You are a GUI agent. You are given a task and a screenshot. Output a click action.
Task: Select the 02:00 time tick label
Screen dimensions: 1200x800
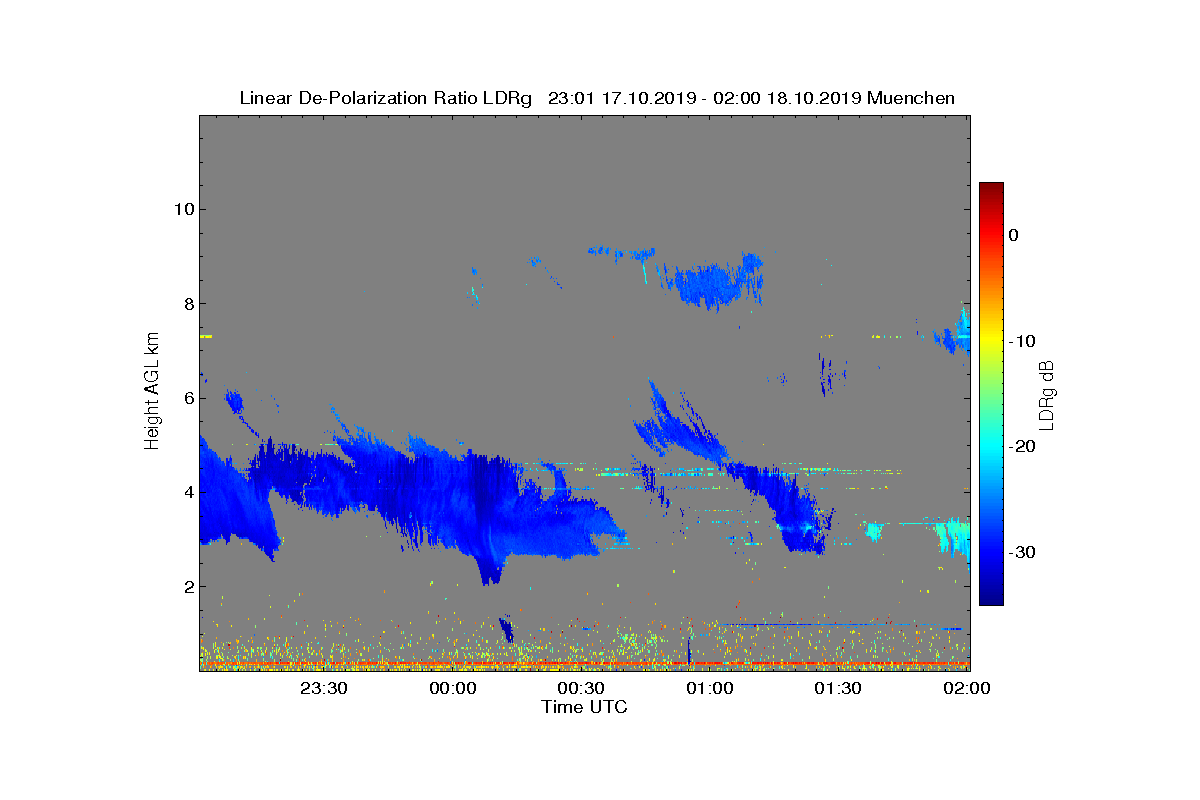pos(967,688)
